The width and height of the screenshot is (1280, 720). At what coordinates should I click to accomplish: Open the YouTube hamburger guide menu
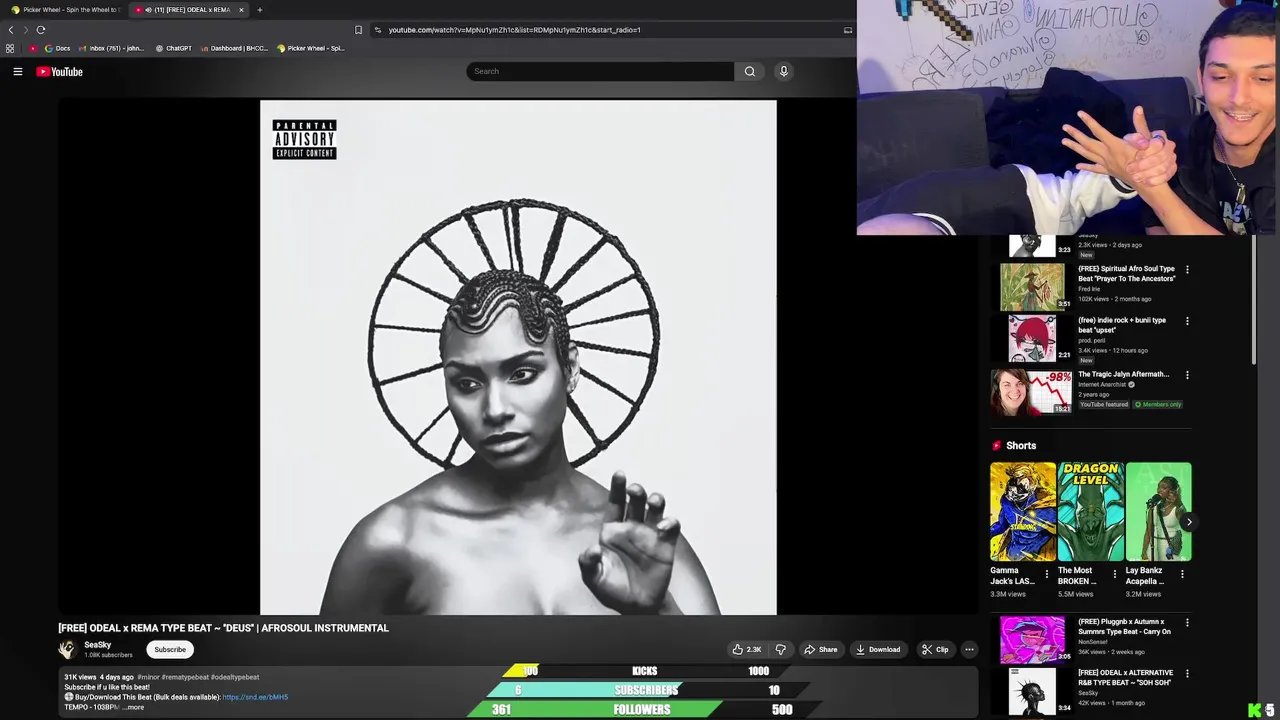click(x=17, y=71)
